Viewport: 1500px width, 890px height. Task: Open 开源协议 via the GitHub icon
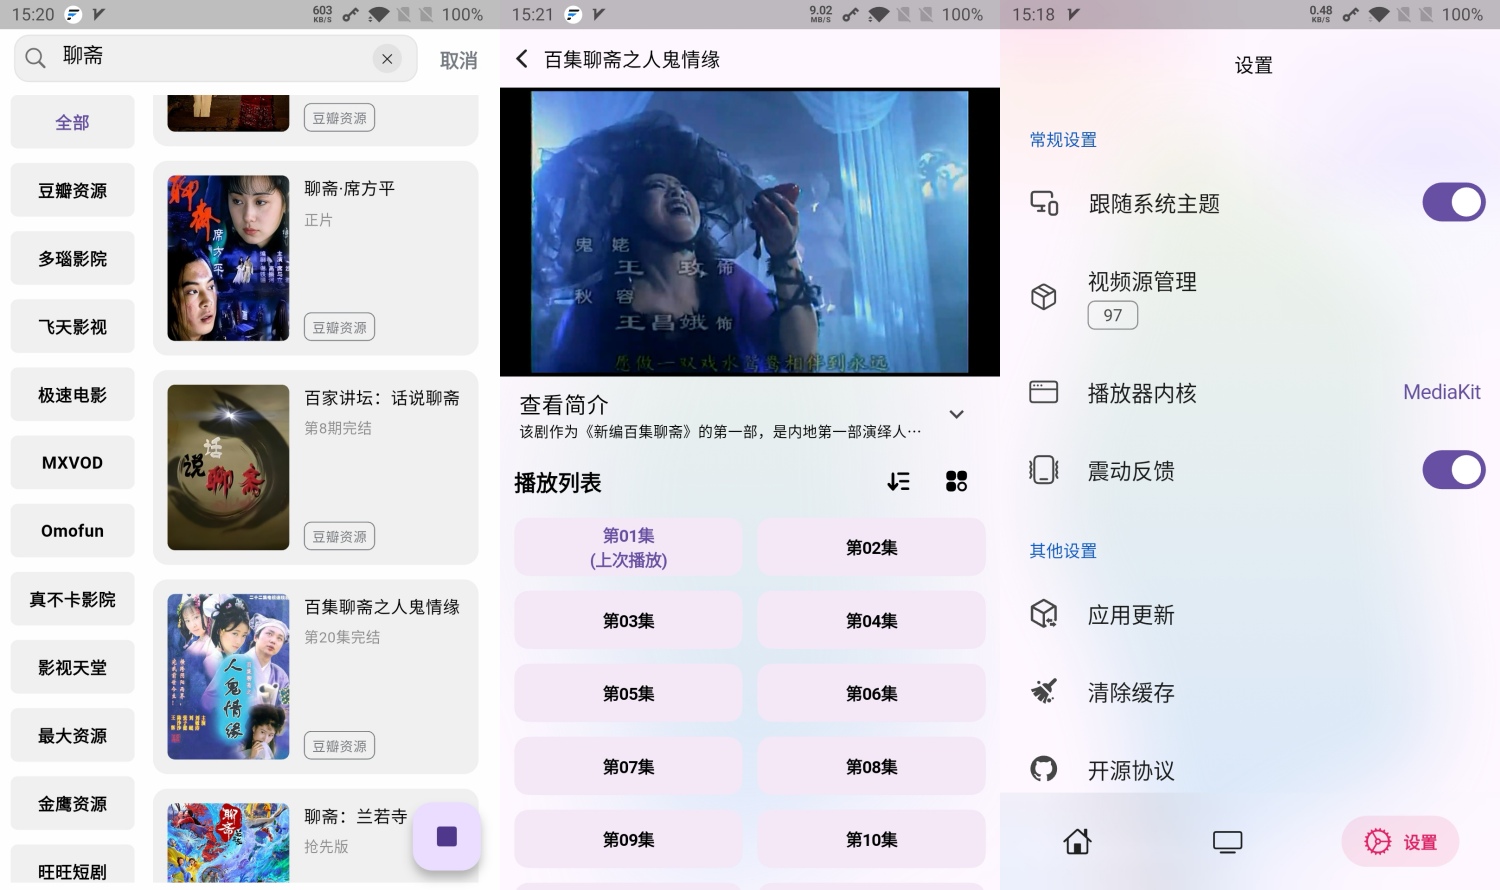pyautogui.click(x=1044, y=769)
